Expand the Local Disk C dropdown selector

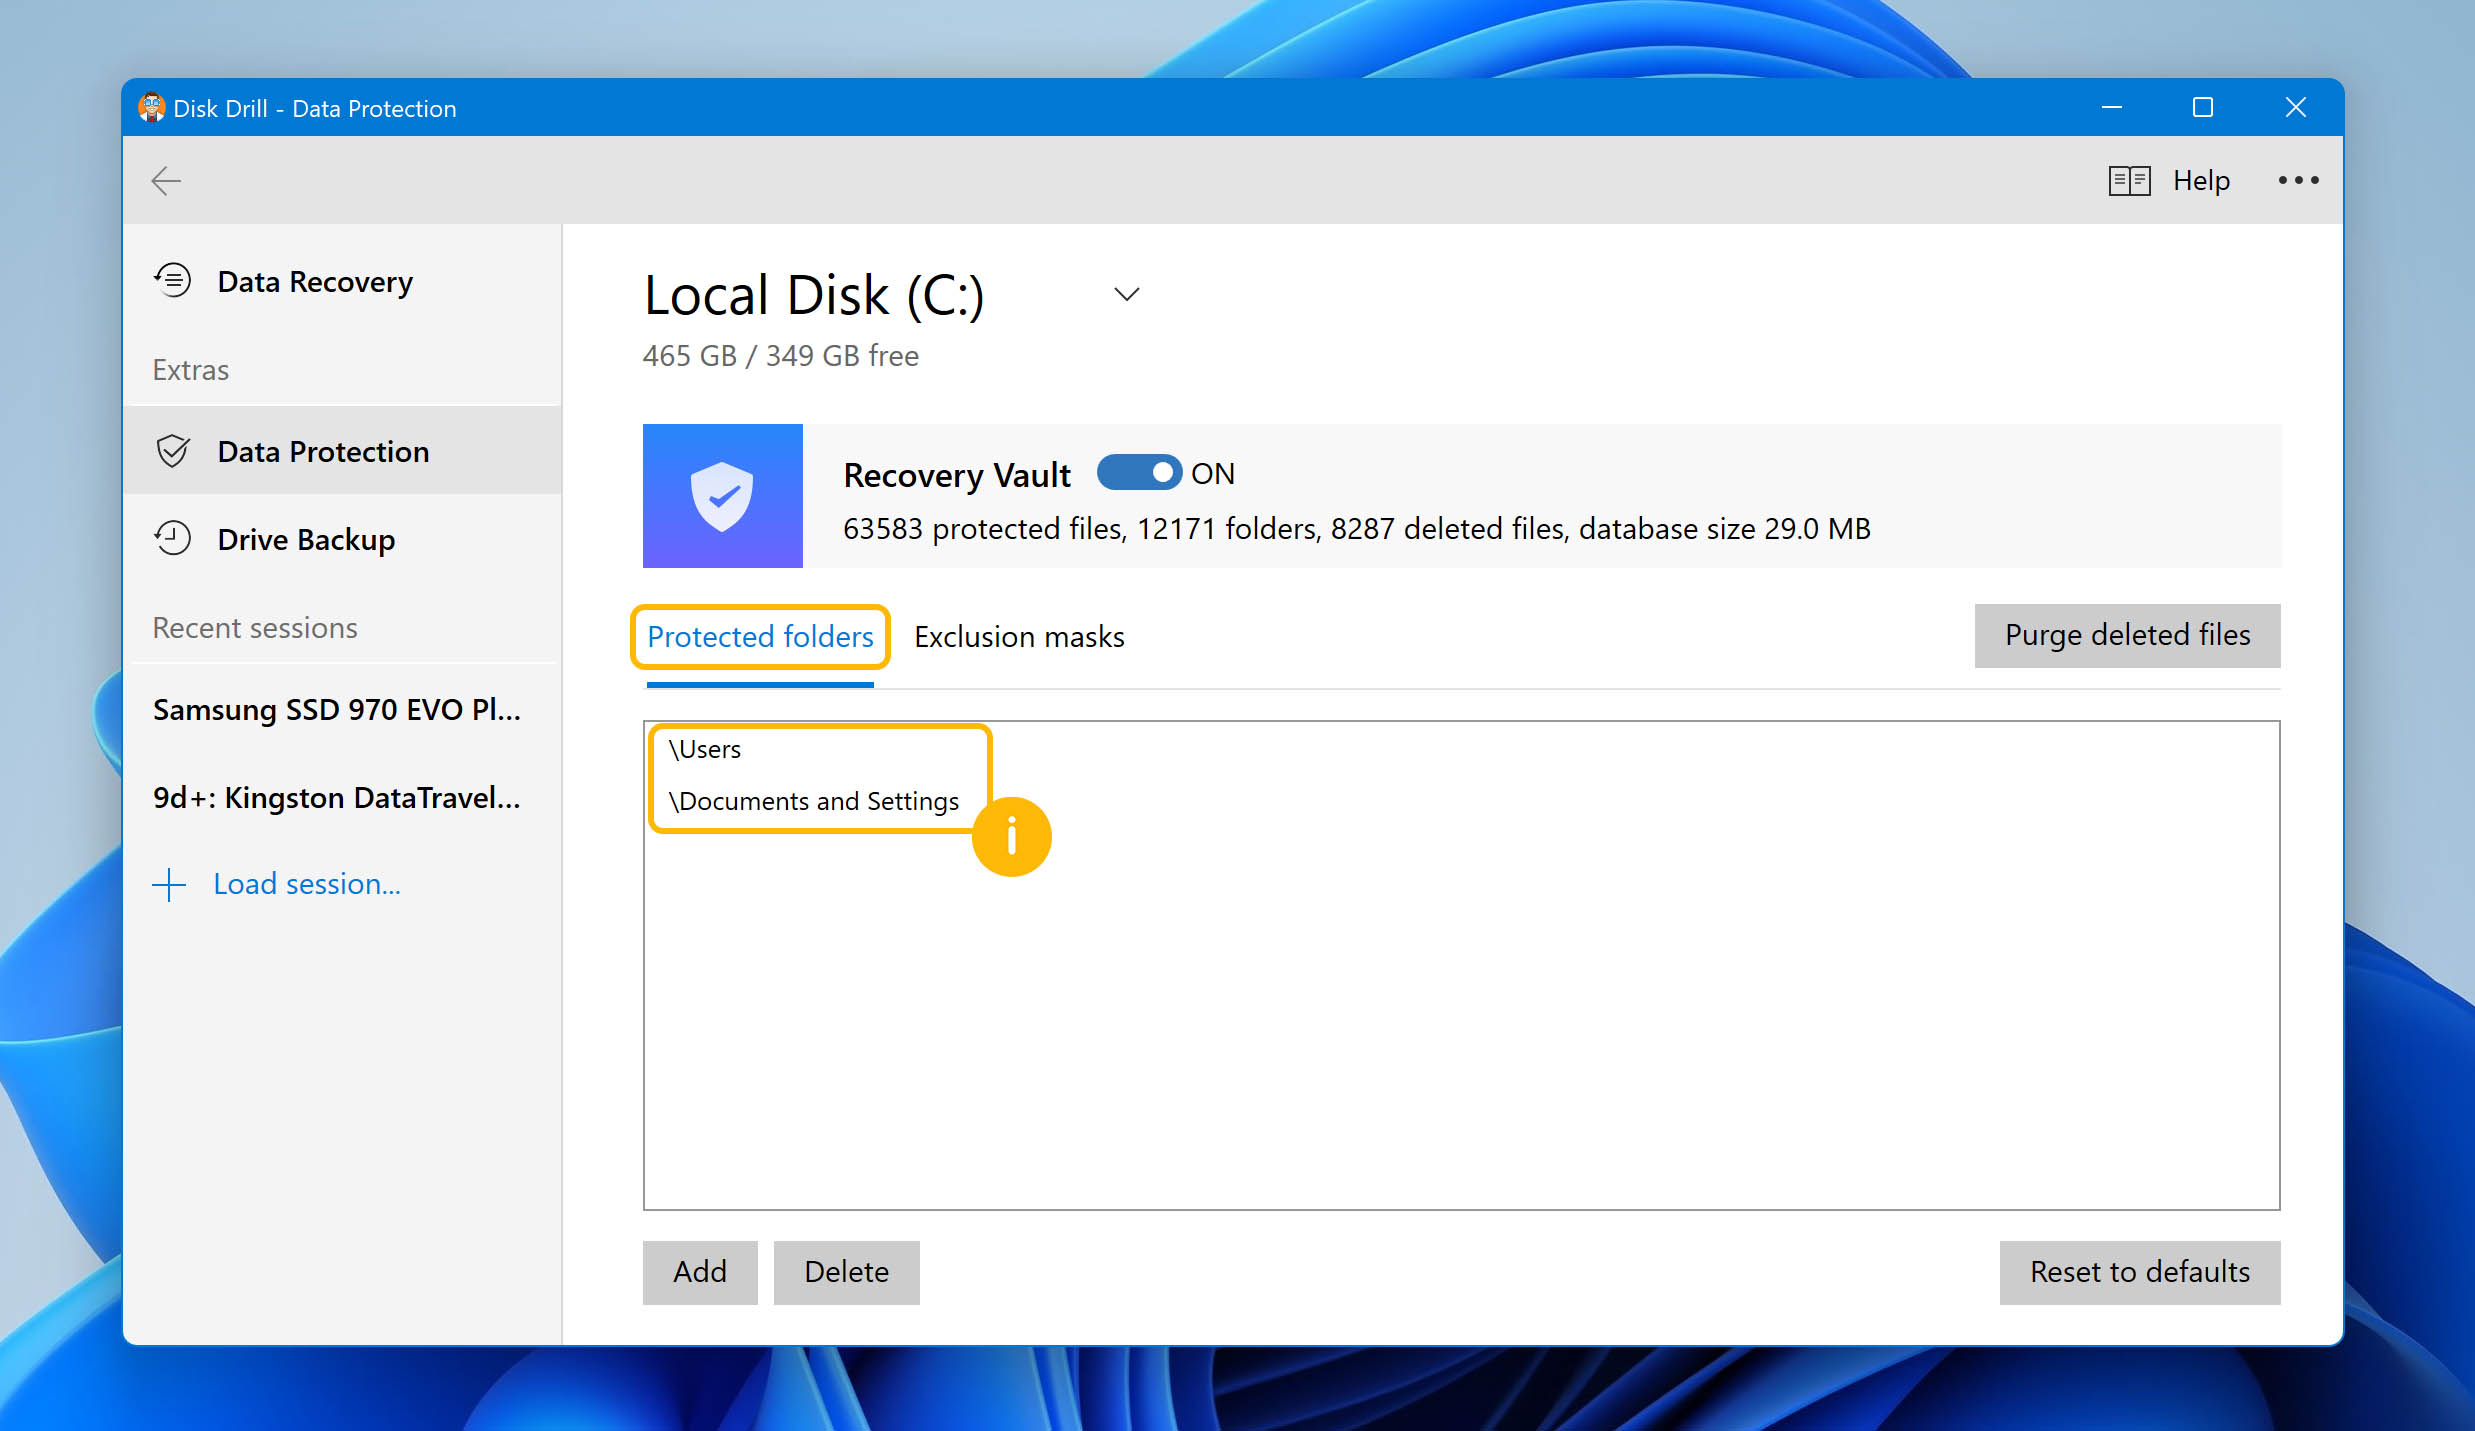pos(1126,293)
